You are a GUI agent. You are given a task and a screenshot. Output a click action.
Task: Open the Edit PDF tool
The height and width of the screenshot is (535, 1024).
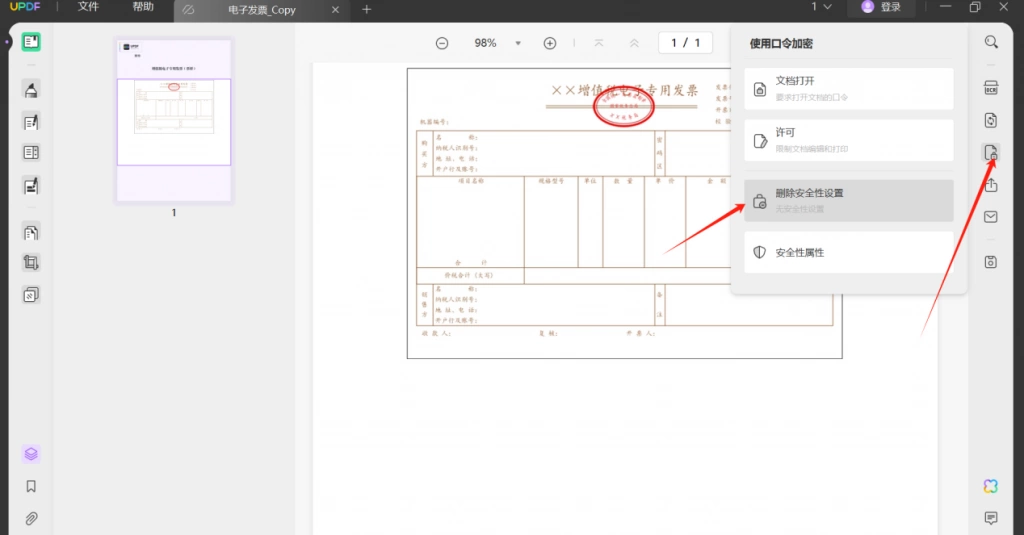point(31,122)
